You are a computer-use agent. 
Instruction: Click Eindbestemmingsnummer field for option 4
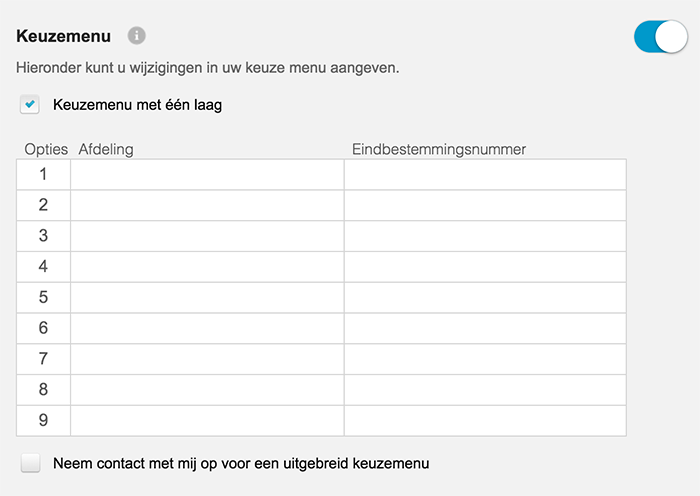tap(485, 267)
